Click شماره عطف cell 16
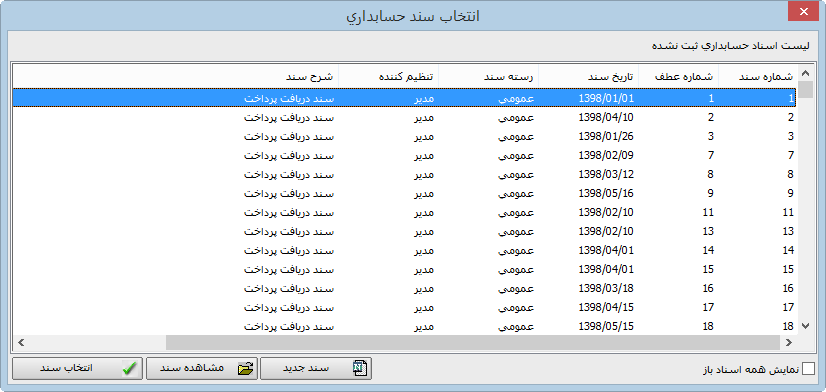Screen dimensions: 826x392 point(708,288)
